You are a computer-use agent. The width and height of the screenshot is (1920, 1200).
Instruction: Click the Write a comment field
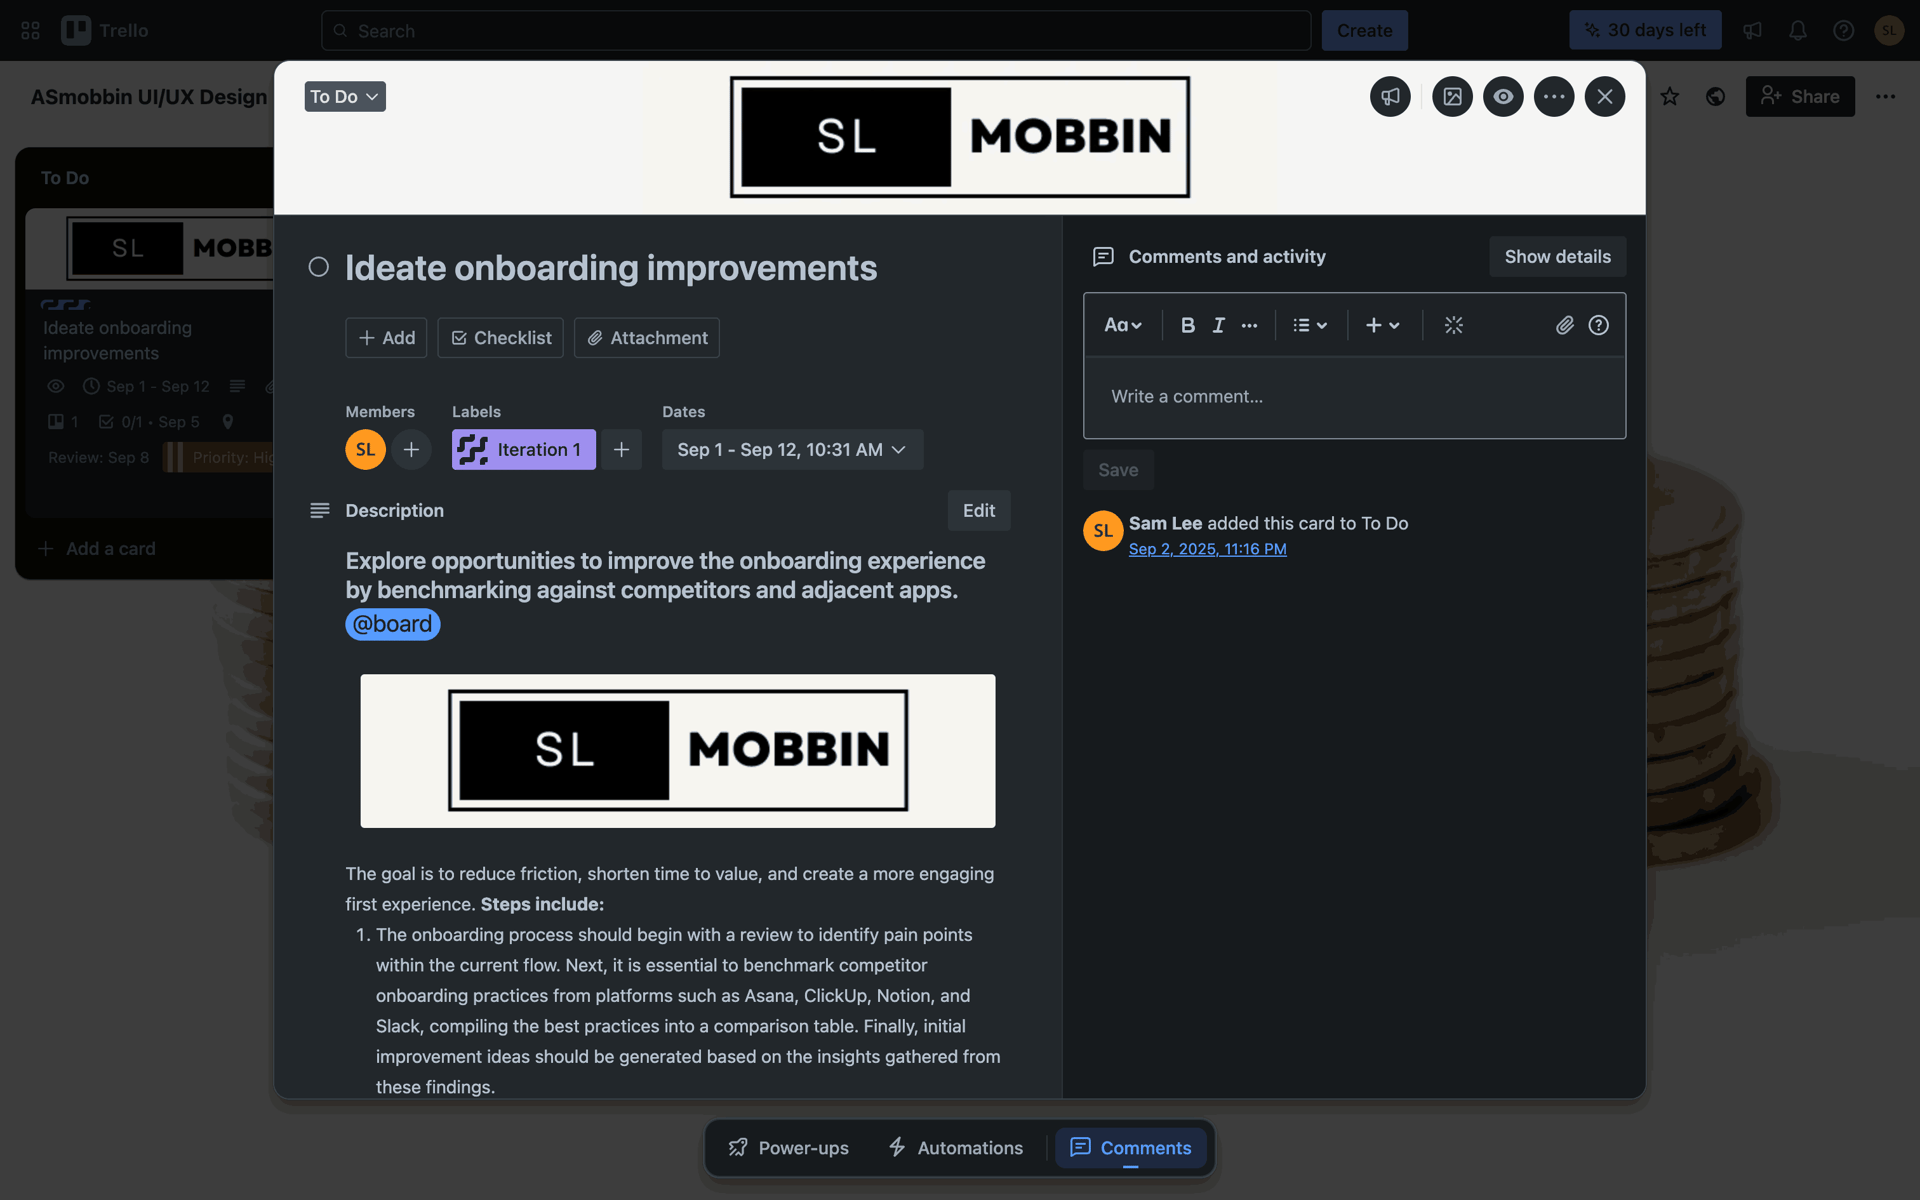click(1354, 397)
